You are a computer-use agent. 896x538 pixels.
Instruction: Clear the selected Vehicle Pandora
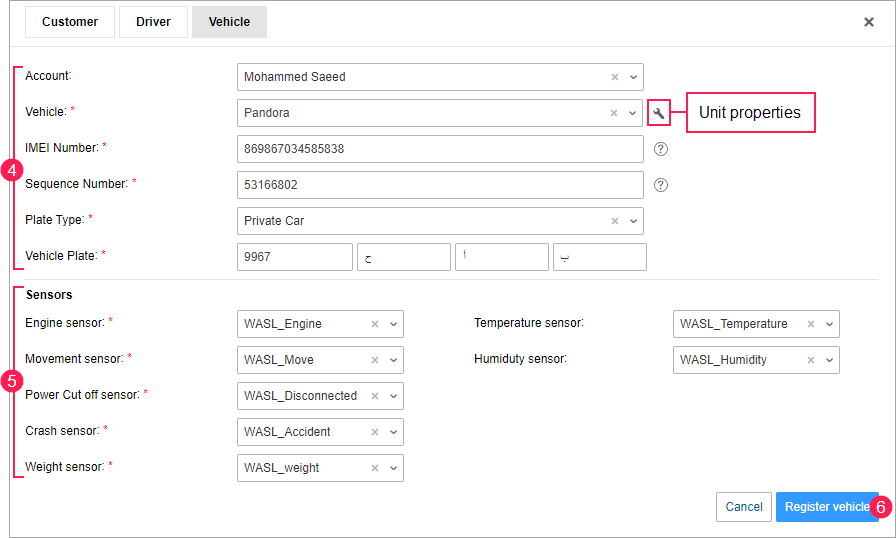[x=615, y=113]
